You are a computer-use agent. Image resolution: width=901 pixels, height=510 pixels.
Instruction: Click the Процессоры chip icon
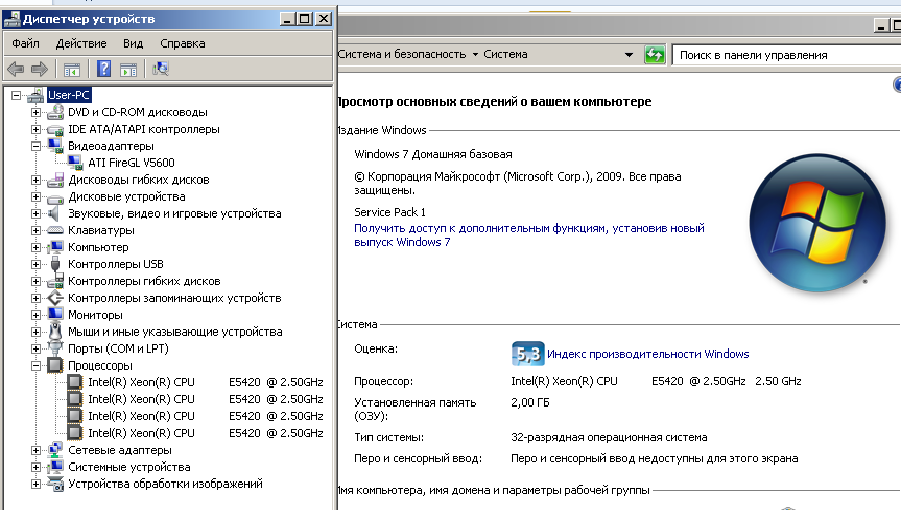tap(55, 365)
